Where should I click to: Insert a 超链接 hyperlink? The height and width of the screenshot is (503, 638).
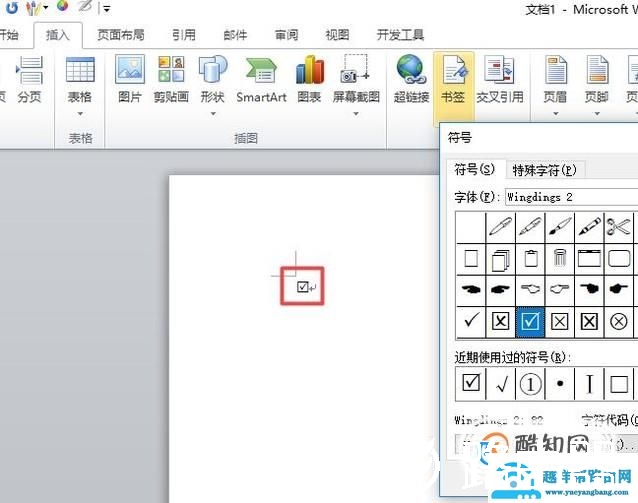pos(411,79)
